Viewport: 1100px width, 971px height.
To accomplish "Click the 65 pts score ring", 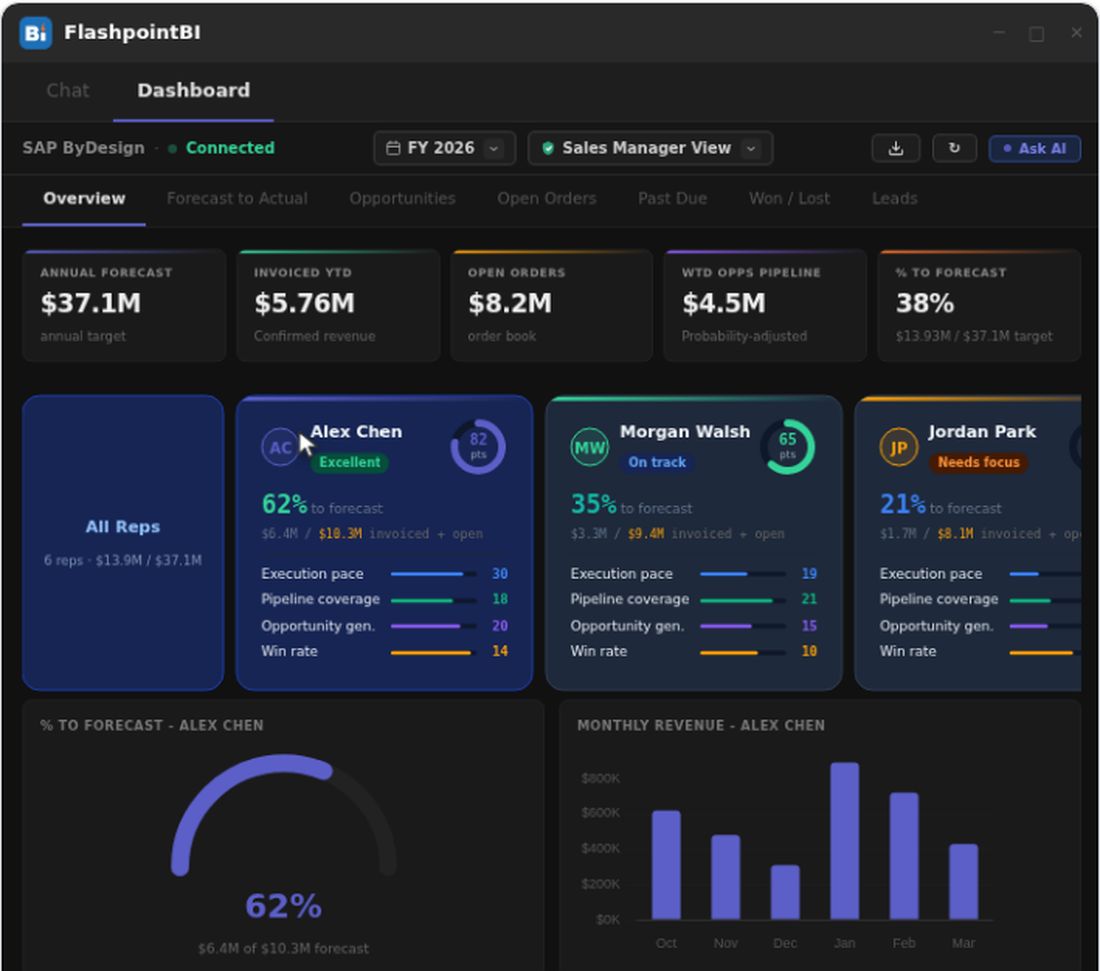I will point(787,446).
